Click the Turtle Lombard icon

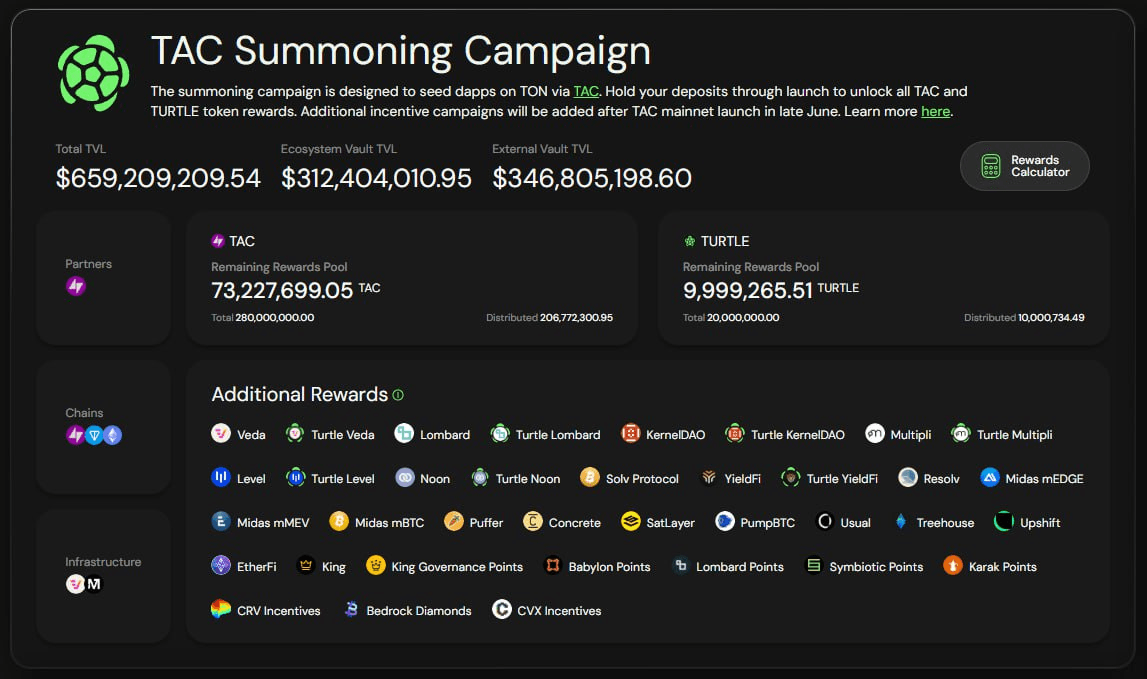click(x=500, y=434)
